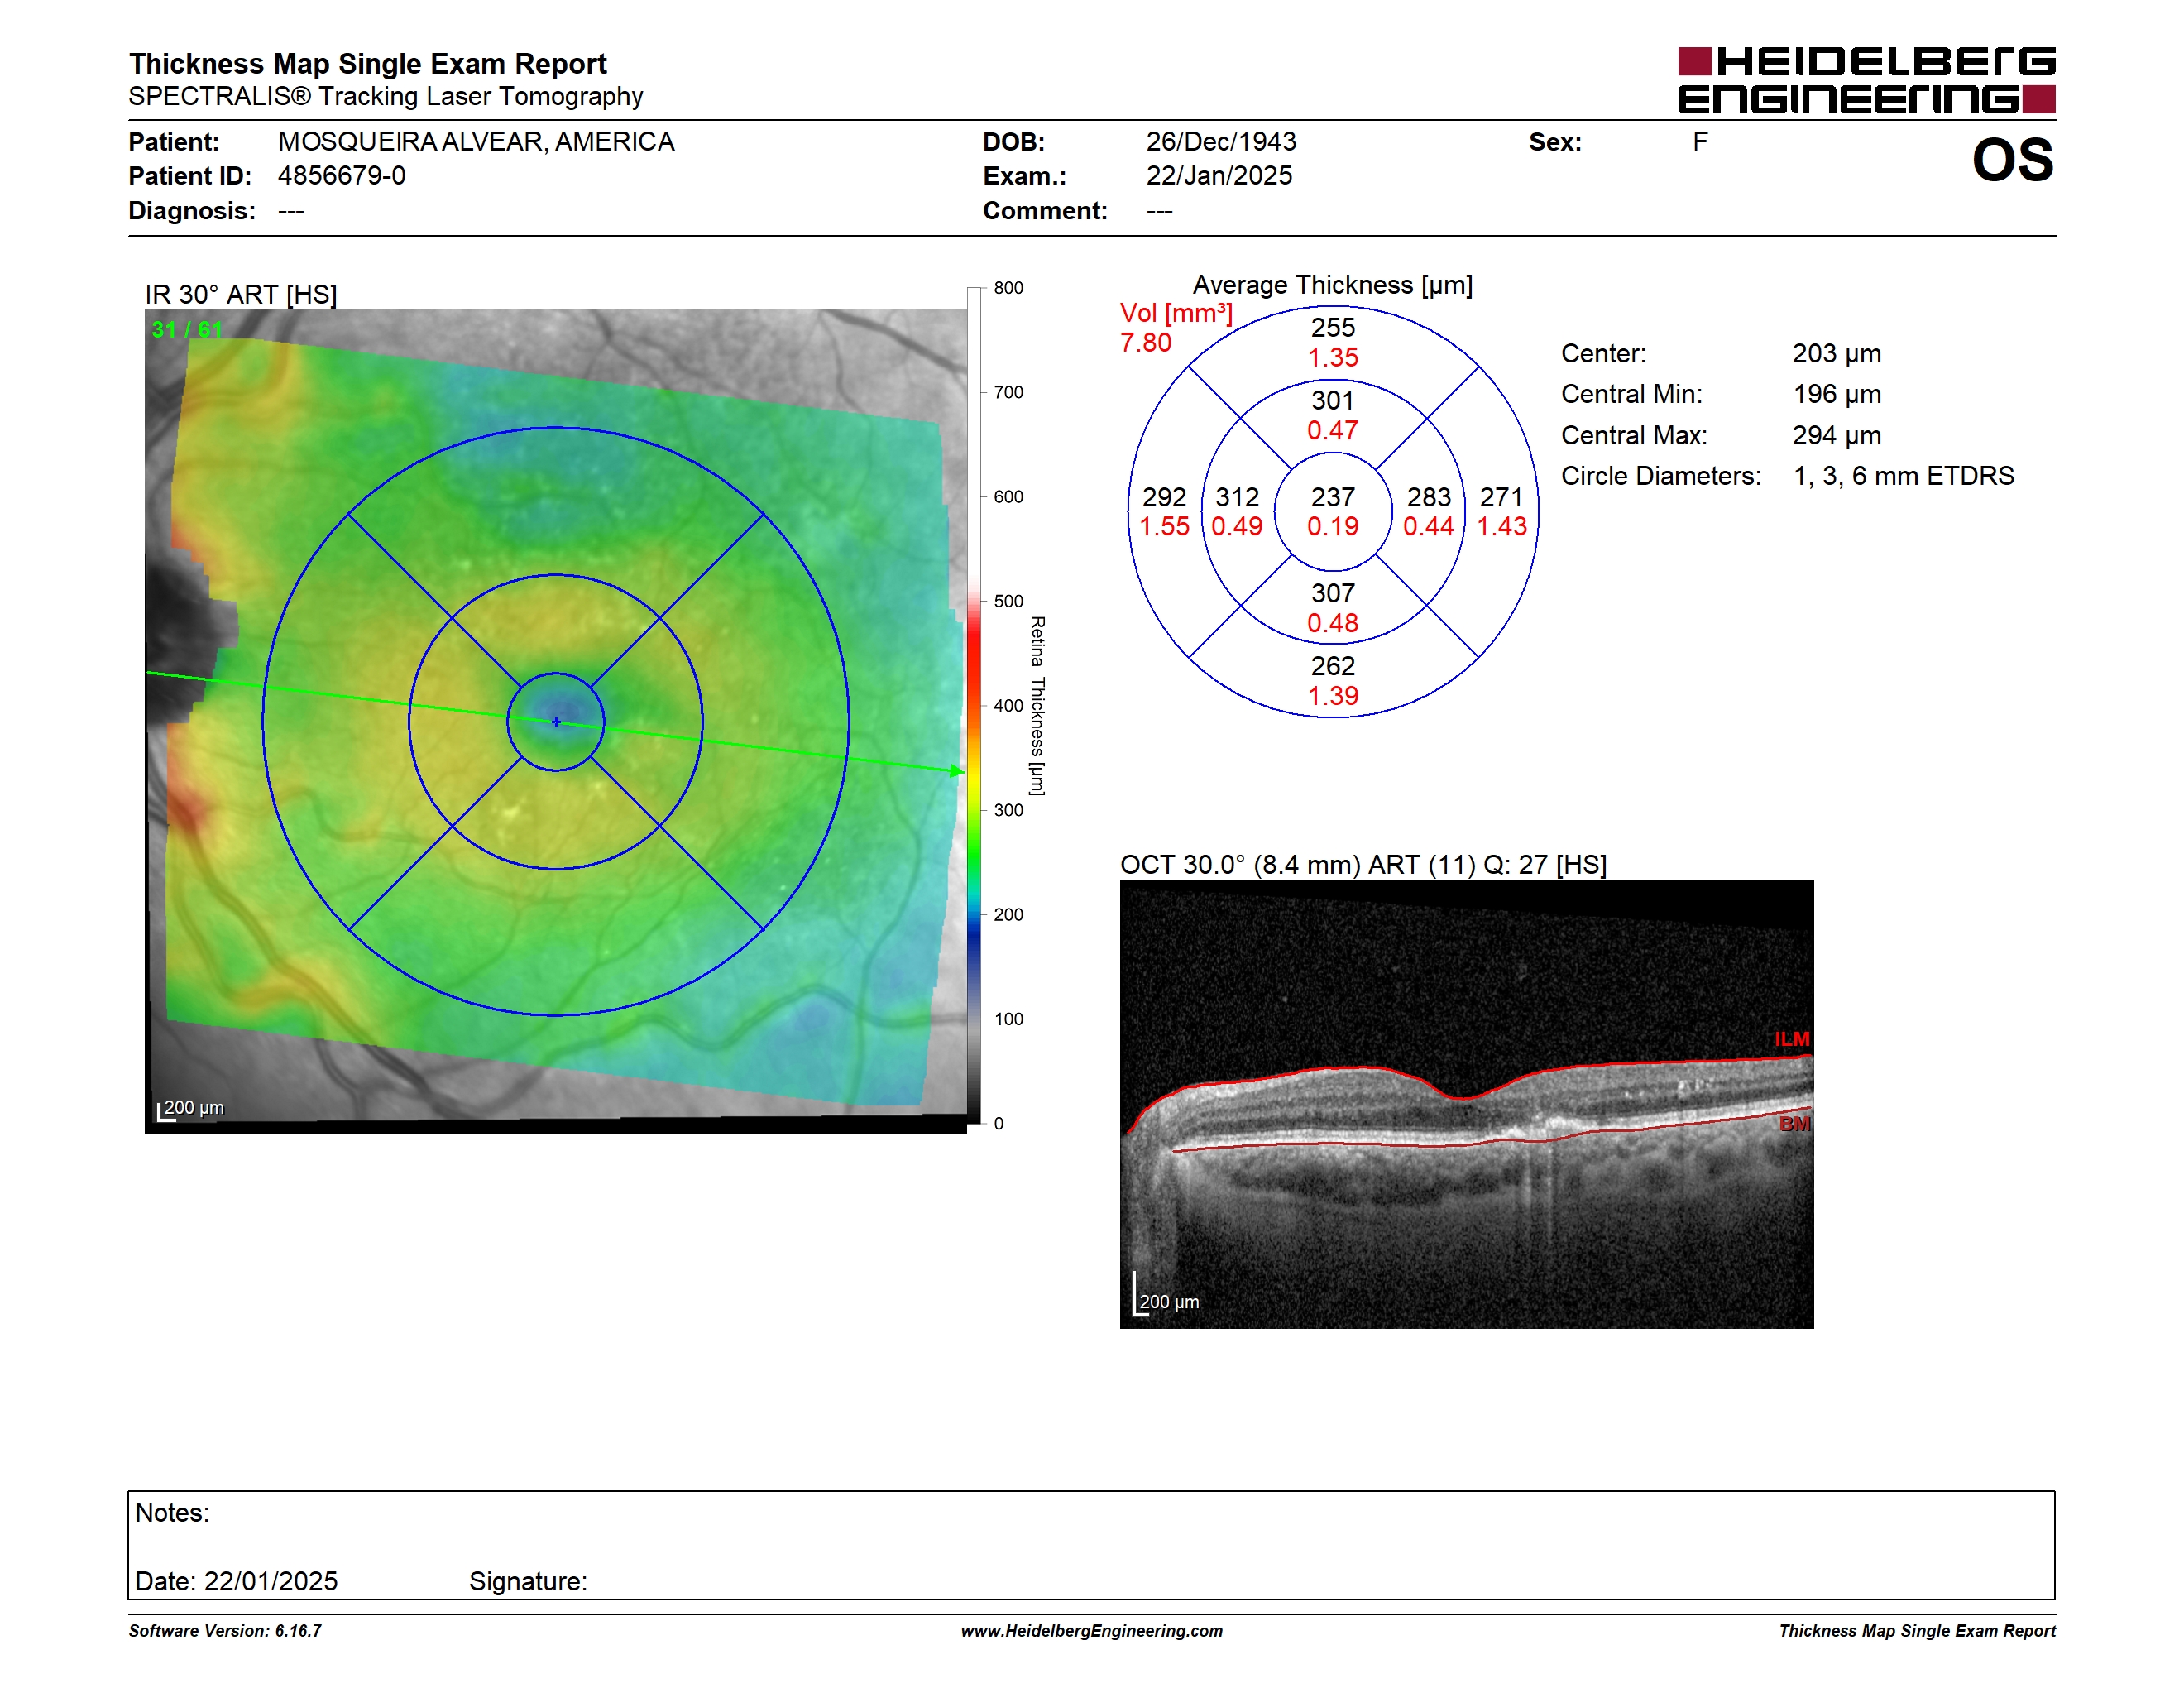Click the total volume value 7.80
The height and width of the screenshot is (1688, 2184).
point(1146,343)
